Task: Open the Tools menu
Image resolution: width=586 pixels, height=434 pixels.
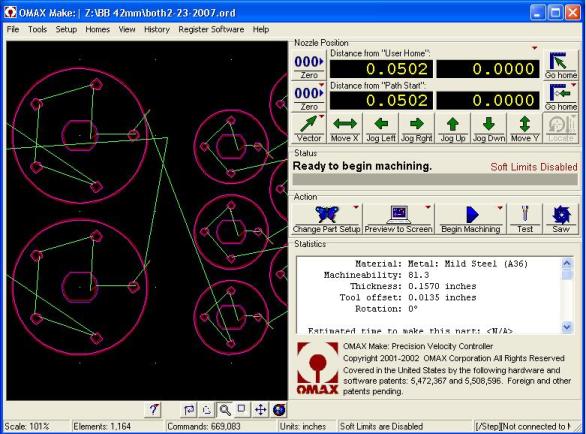Action: 37,29
